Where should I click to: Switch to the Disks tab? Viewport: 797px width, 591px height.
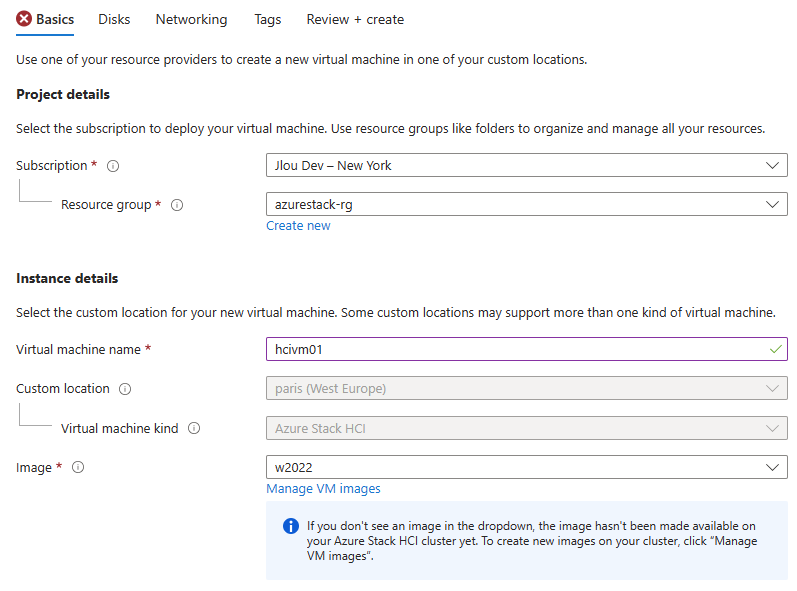tap(114, 19)
